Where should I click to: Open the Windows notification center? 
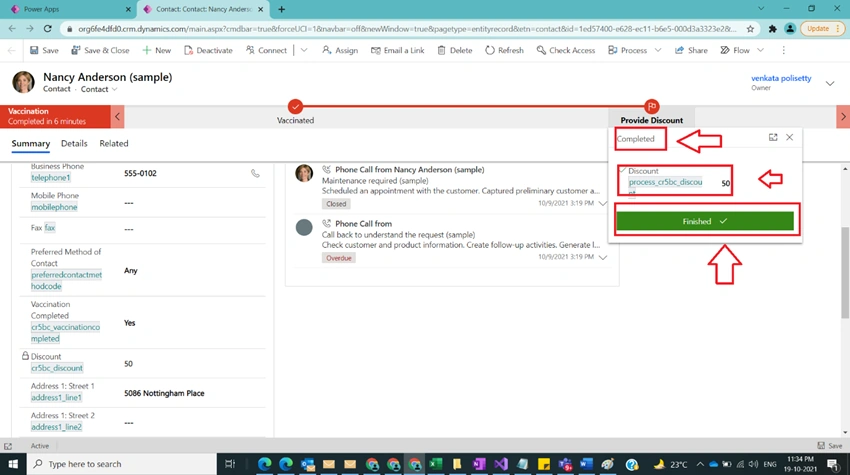click(833, 464)
